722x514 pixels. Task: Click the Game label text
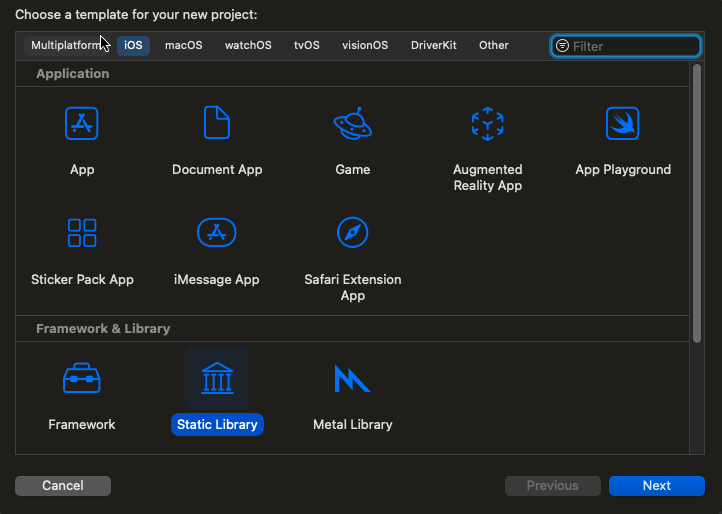[353, 169]
